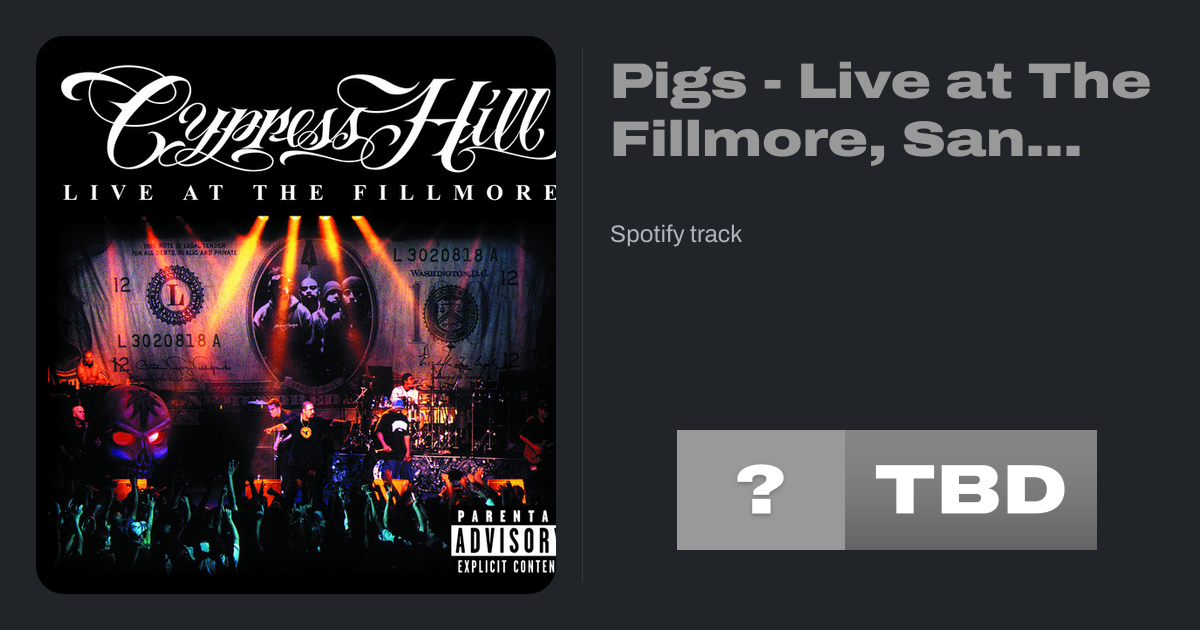Click the guitarist at the right edge of the stage
This screenshot has height=630, width=1200.
tap(538, 432)
